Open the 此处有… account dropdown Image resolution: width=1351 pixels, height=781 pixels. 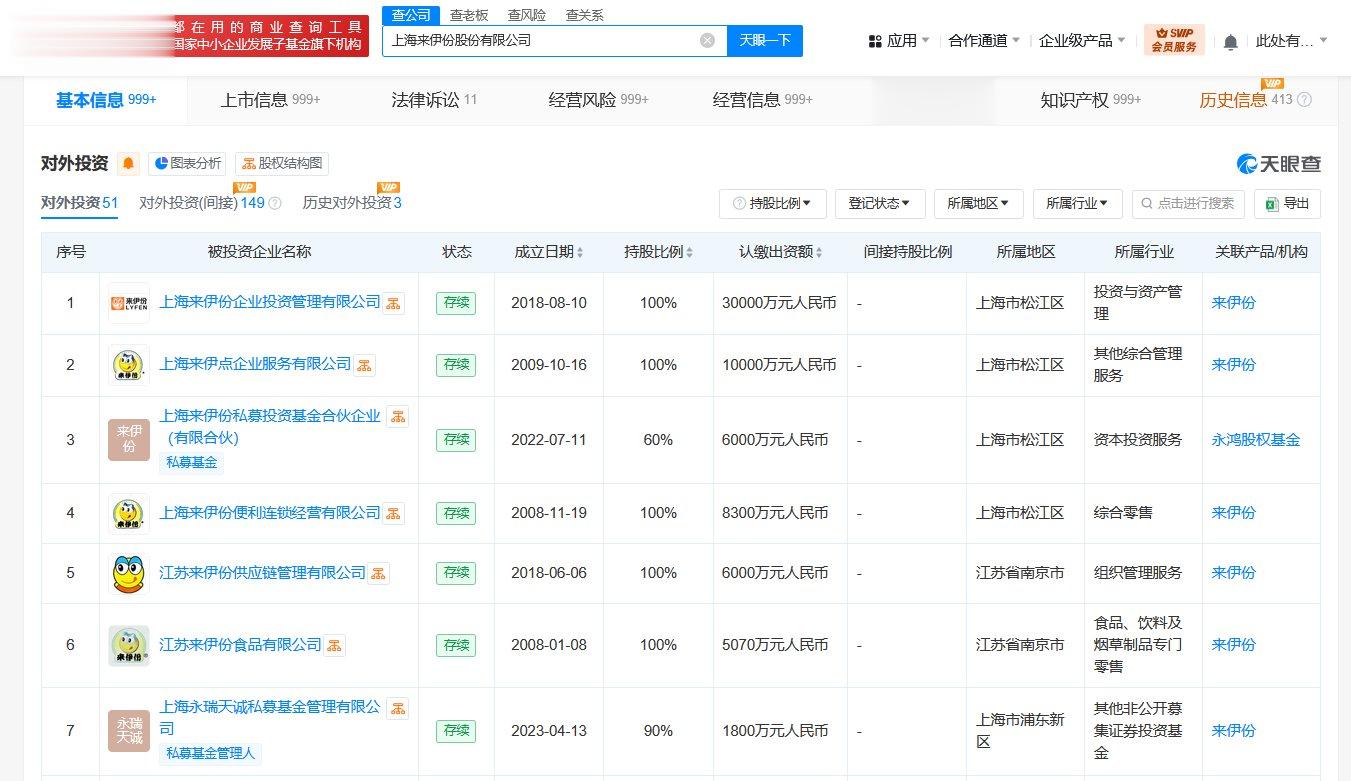[1292, 41]
